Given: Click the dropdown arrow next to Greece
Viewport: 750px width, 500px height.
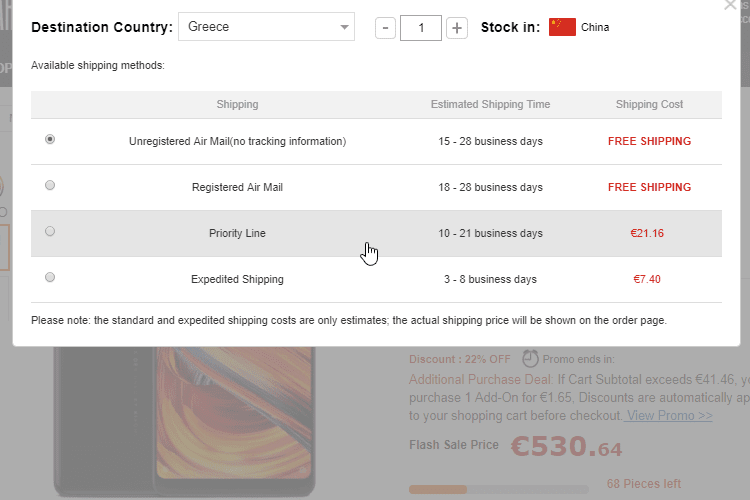Looking at the screenshot, I should point(344,27).
